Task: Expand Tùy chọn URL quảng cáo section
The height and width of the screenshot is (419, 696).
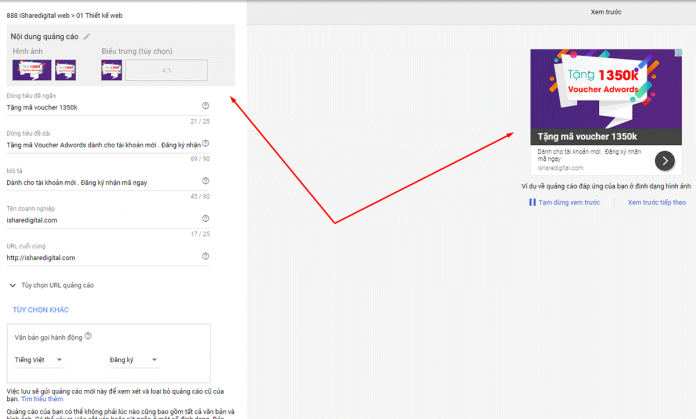Action: click(51, 285)
